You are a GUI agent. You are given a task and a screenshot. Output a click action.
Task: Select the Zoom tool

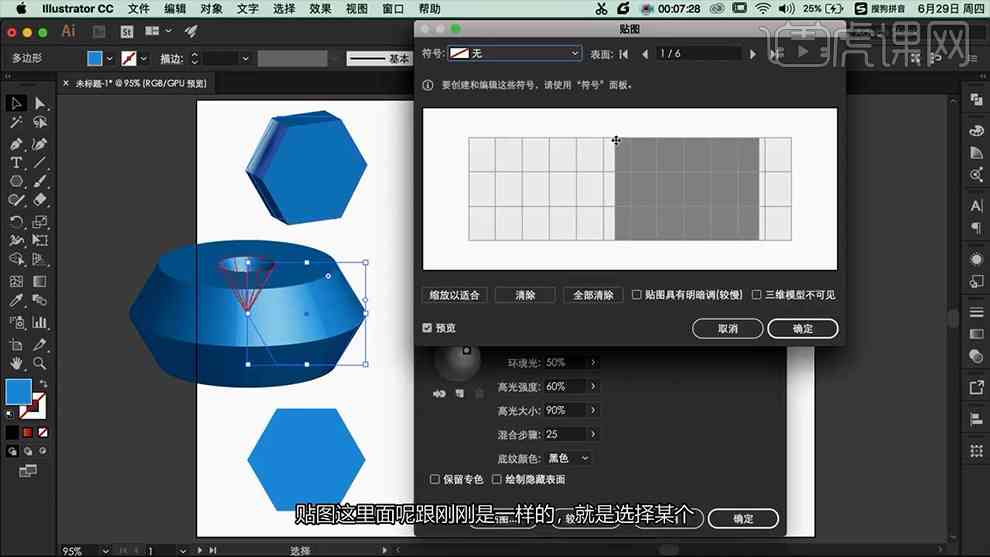click(x=40, y=363)
